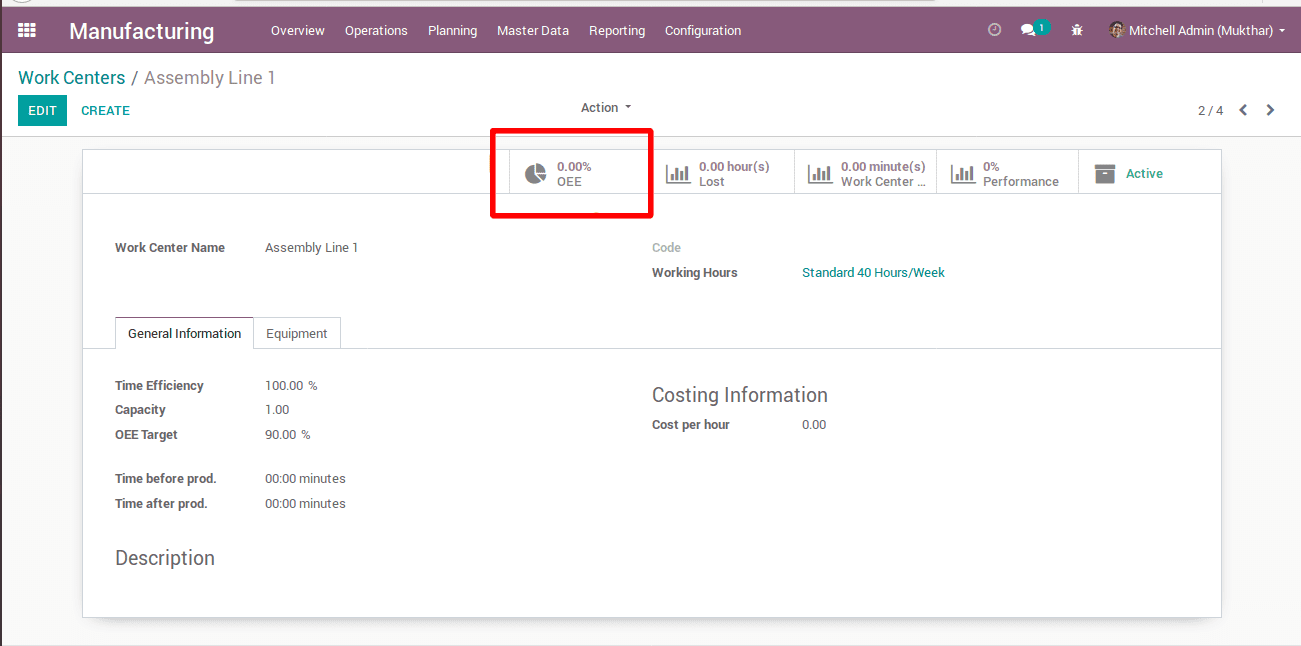Screen dimensions: 1301x646
Task: Open the Master Data menu
Action: [x=533, y=30]
